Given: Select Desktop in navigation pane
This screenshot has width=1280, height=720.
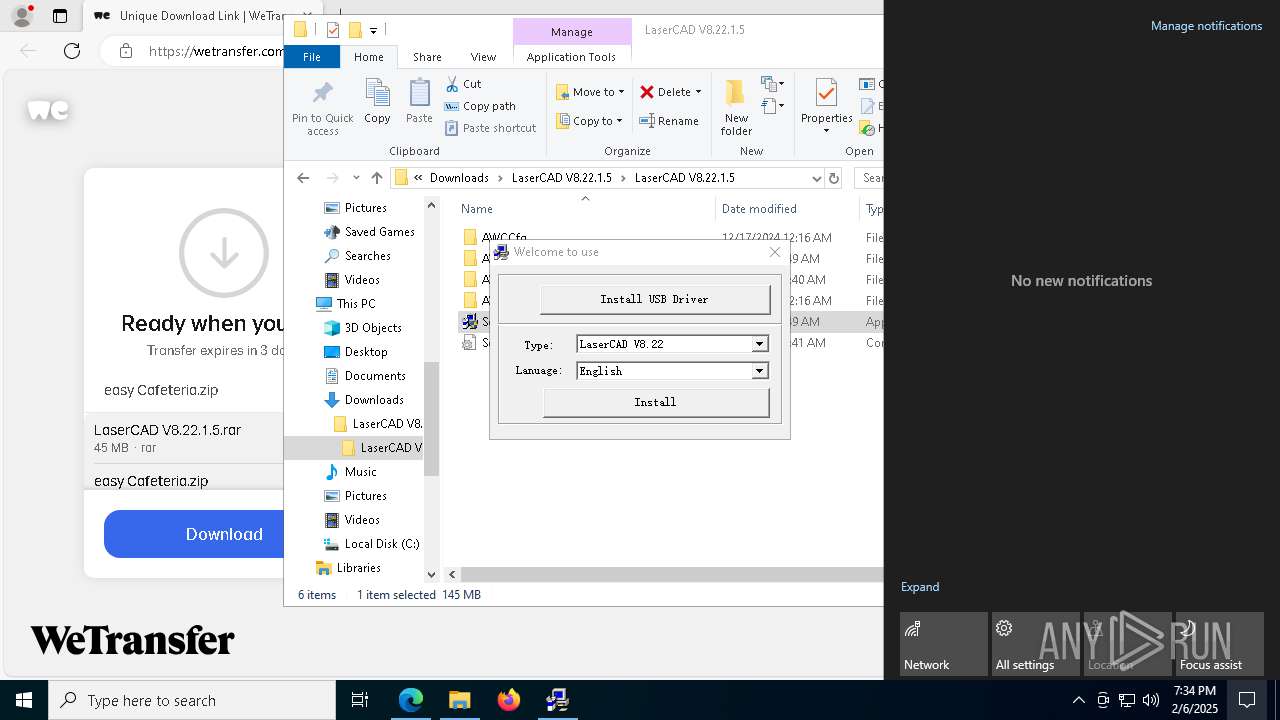Looking at the screenshot, I should coord(355,352).
